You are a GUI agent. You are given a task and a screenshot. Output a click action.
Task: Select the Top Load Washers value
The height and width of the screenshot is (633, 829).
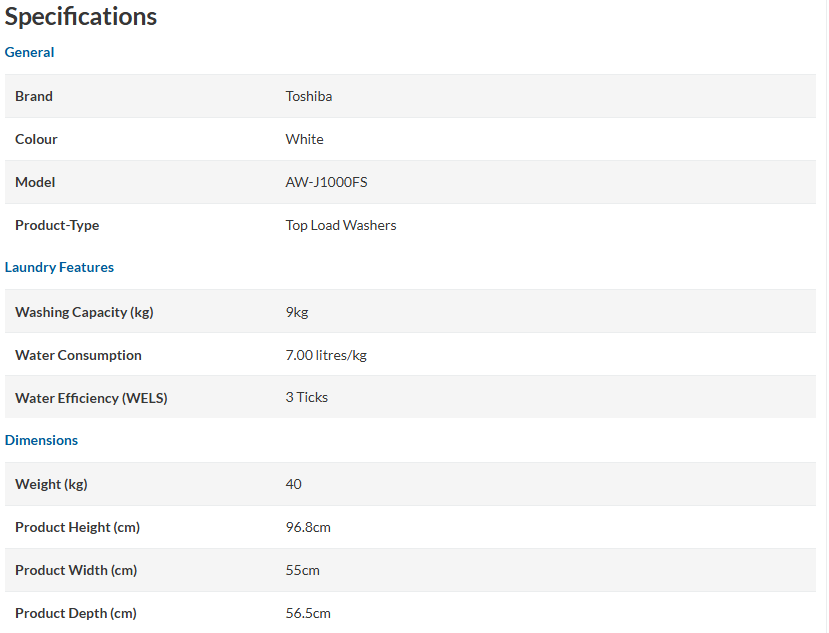pyautogui.click(x=341, y=225)
